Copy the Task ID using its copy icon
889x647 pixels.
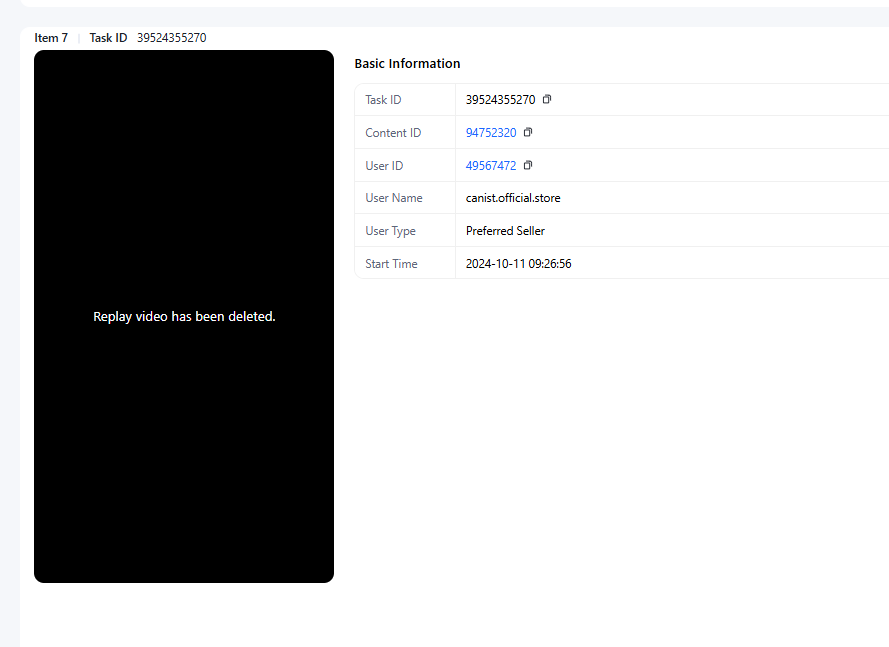pos(547,100)
